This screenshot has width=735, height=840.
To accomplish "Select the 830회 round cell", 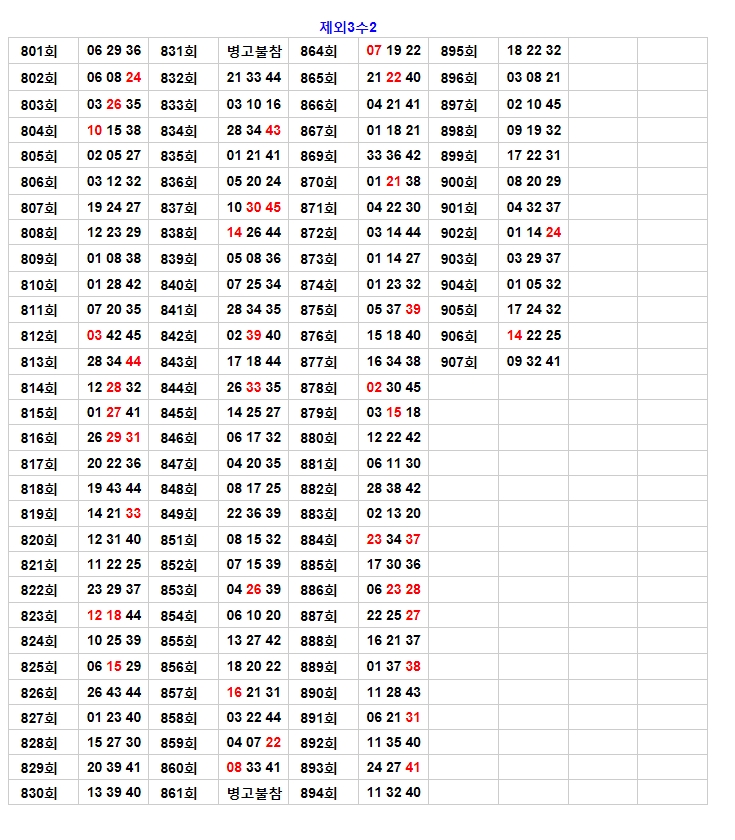I will click(39, 793).
